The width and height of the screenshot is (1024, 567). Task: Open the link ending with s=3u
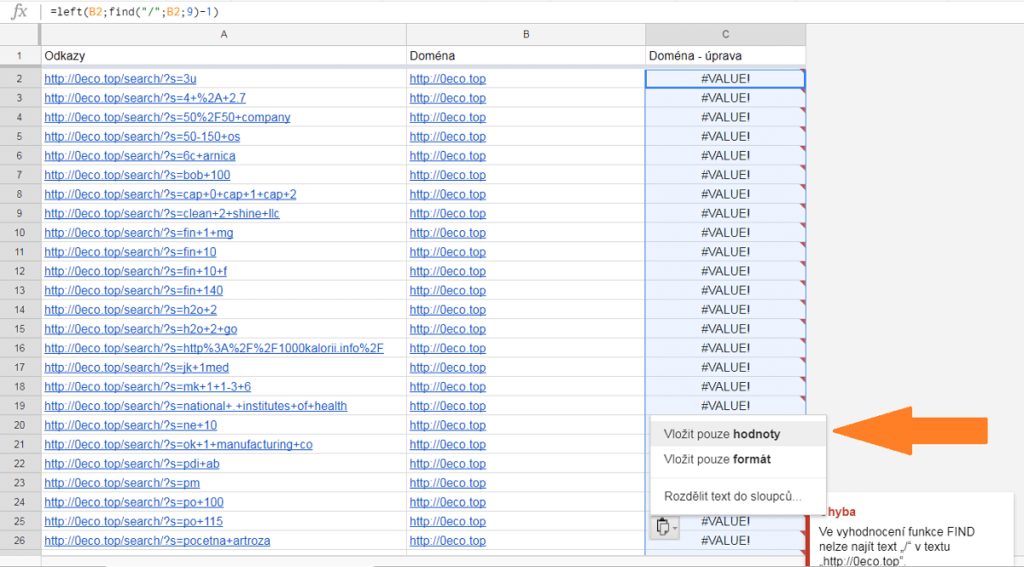pos(120,79)
